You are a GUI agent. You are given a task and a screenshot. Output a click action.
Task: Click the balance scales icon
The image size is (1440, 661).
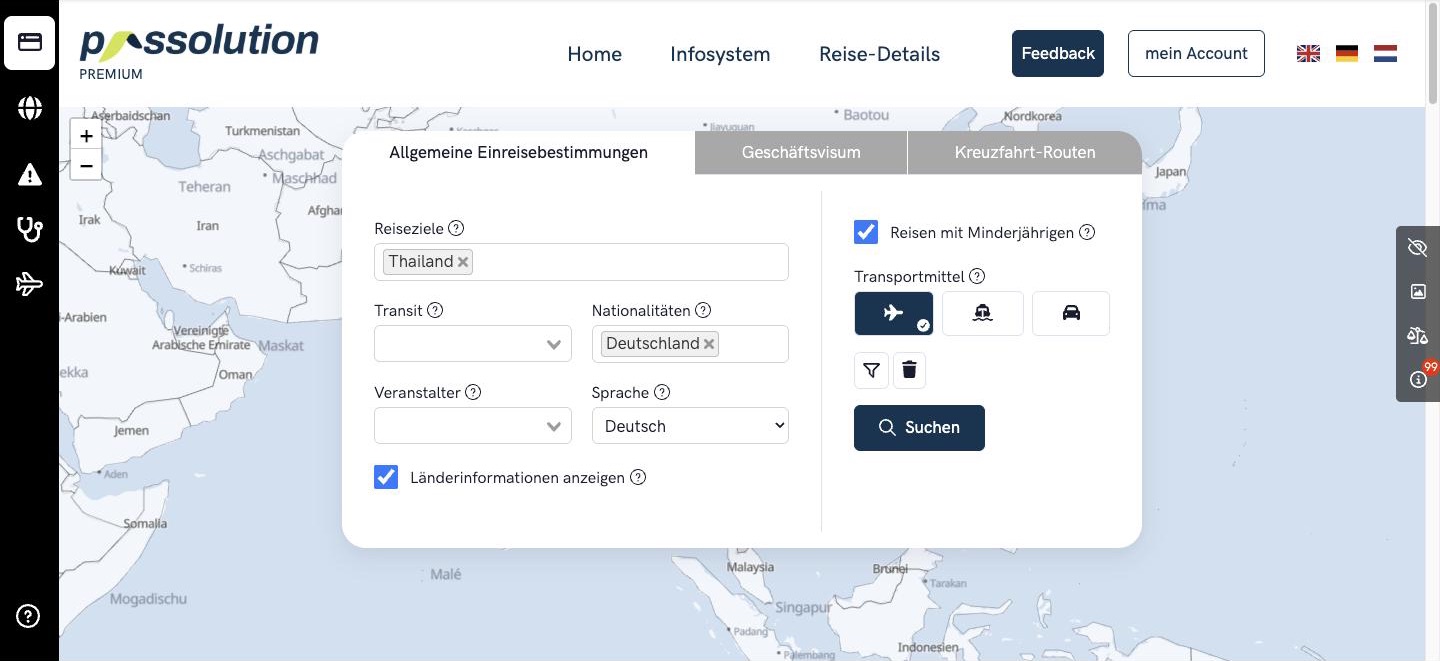[x=1417, y=336]
